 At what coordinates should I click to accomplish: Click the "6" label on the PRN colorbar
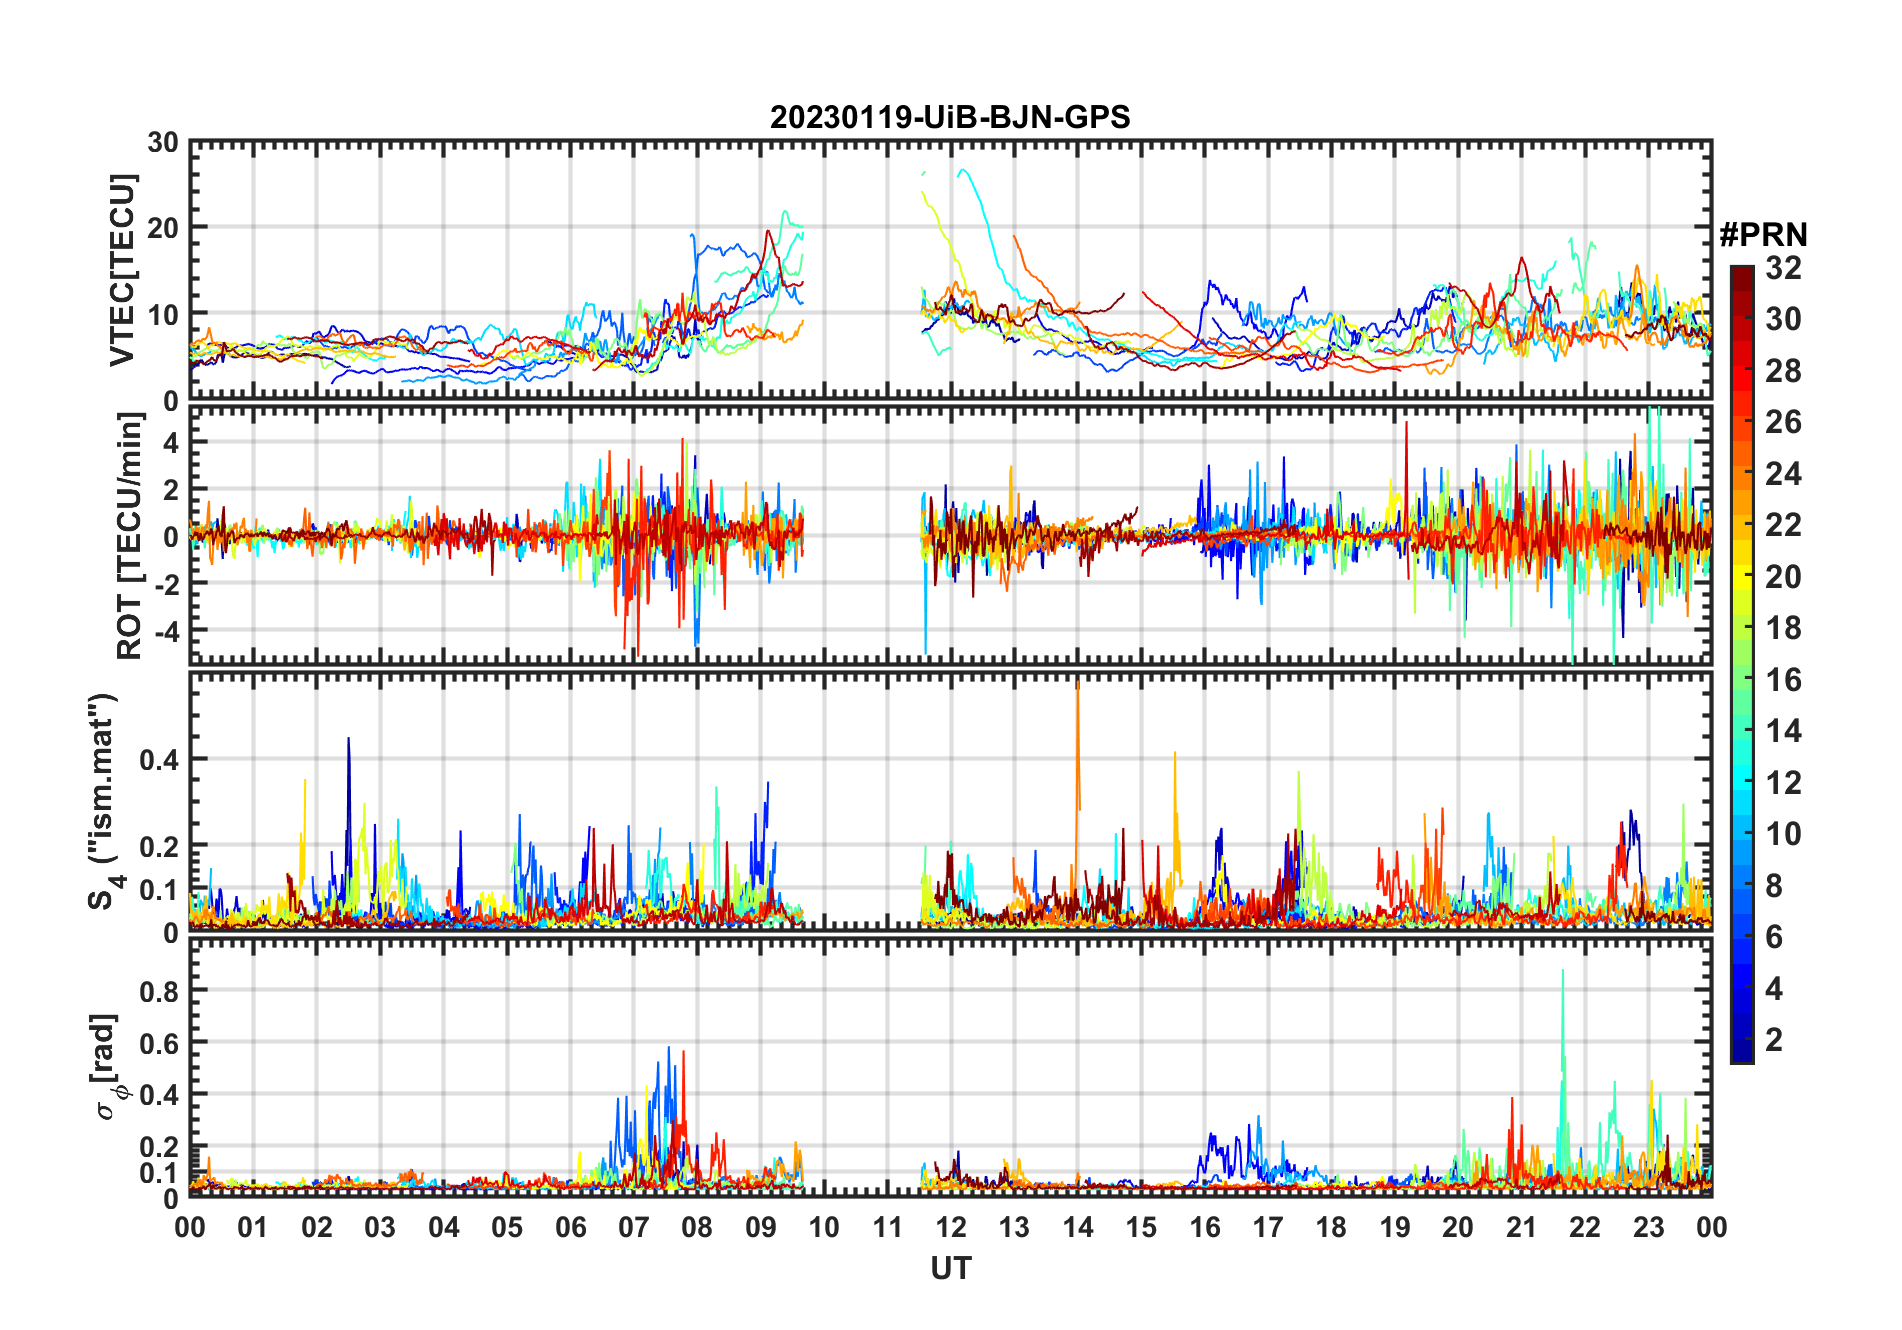click(x=1774, y=937)
